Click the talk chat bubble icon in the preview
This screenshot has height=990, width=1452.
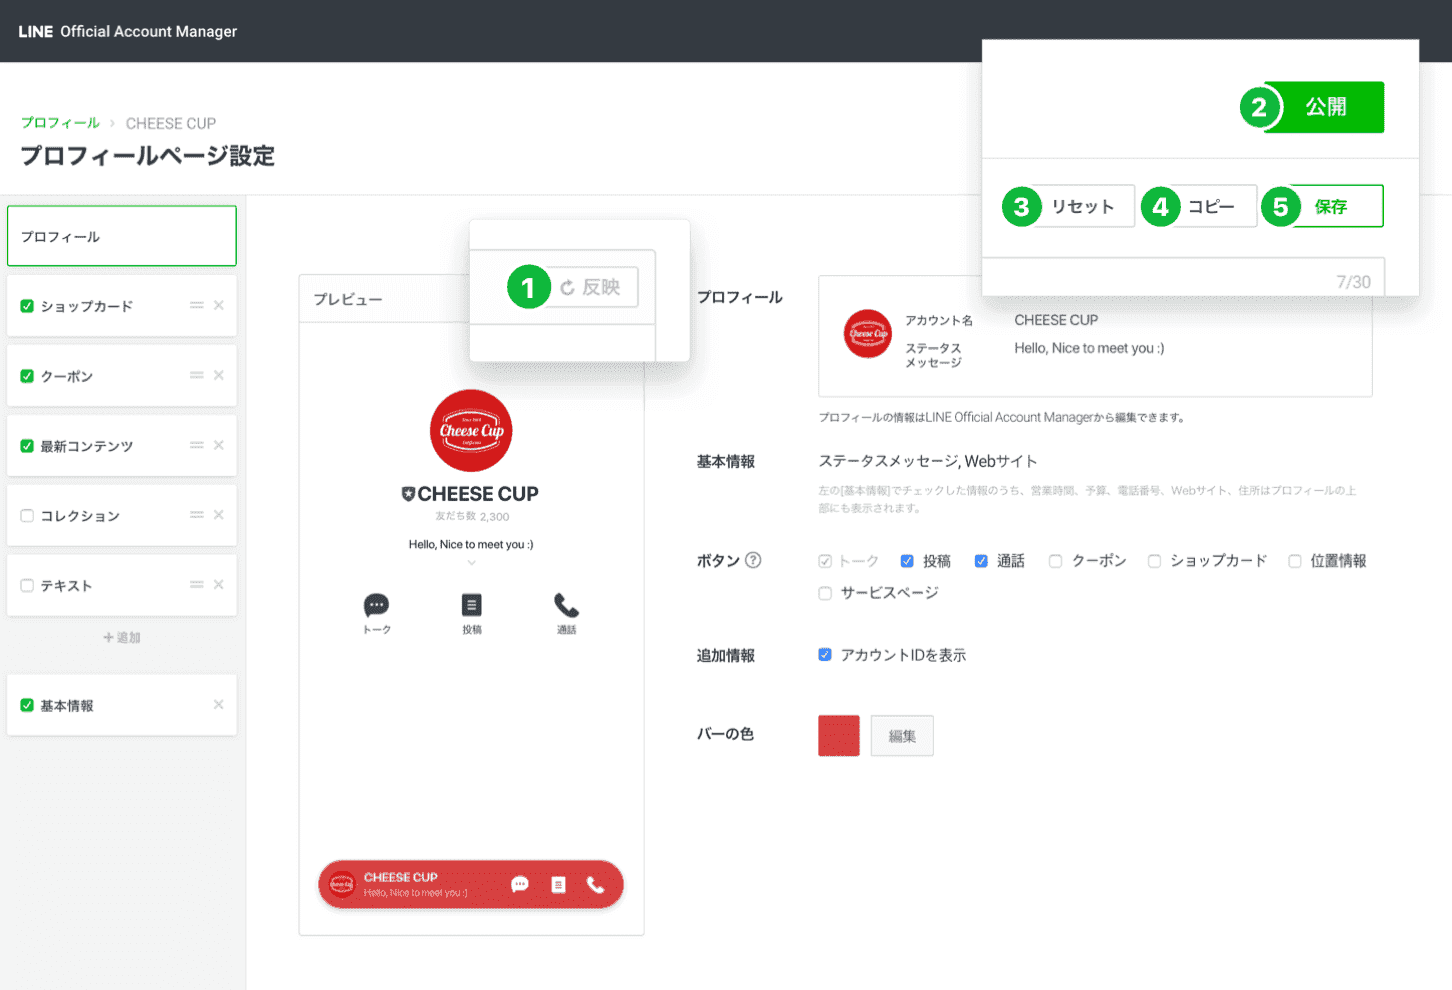pos(376,605)
